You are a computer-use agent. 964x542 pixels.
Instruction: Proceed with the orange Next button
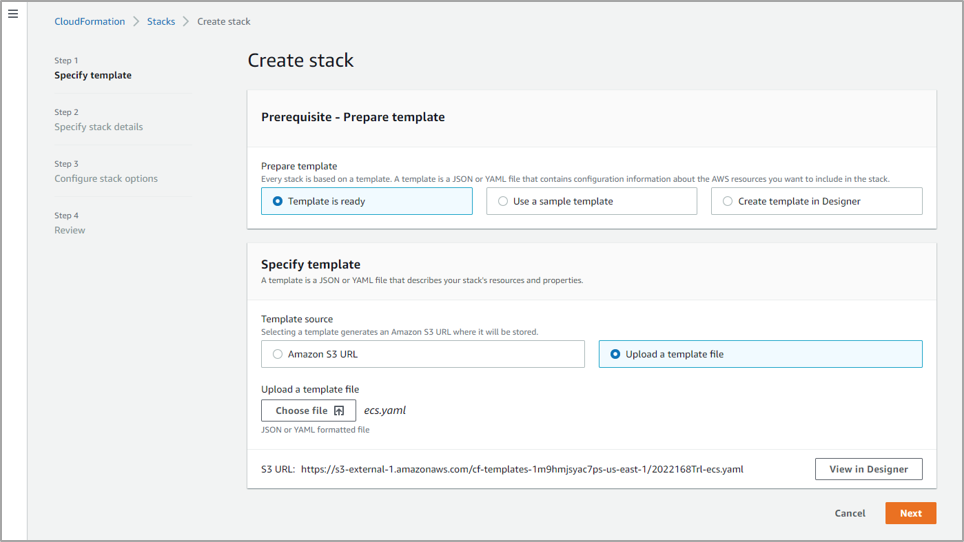911,513
